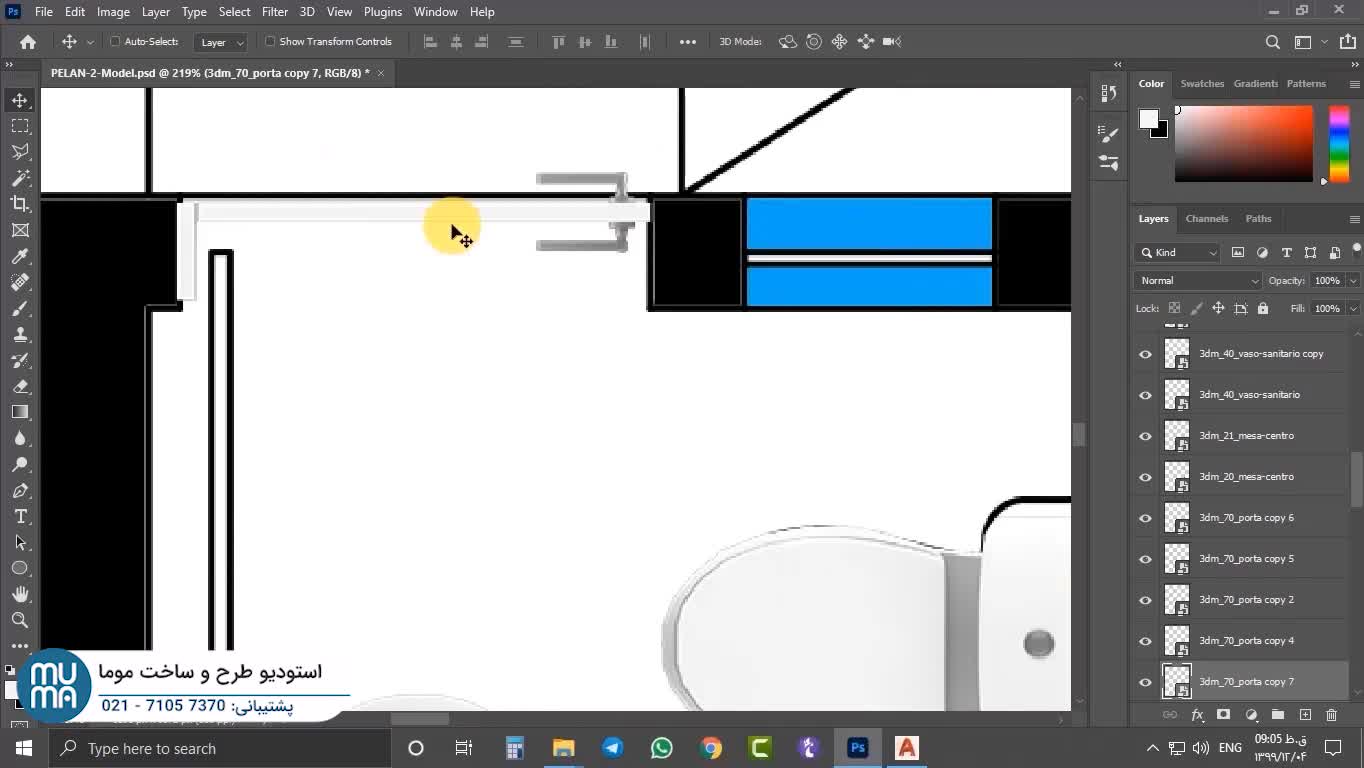1364x768 pixels.
Task: Open the Filter menu
Action: [x=274, y=12]
